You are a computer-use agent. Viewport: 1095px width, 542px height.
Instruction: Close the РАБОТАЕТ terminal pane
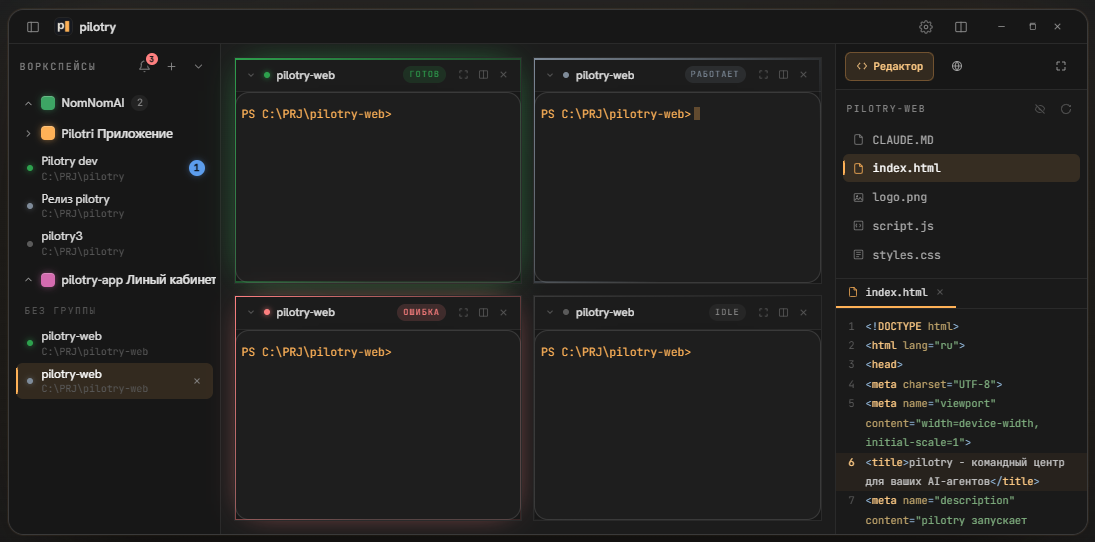tap(803, 75)
